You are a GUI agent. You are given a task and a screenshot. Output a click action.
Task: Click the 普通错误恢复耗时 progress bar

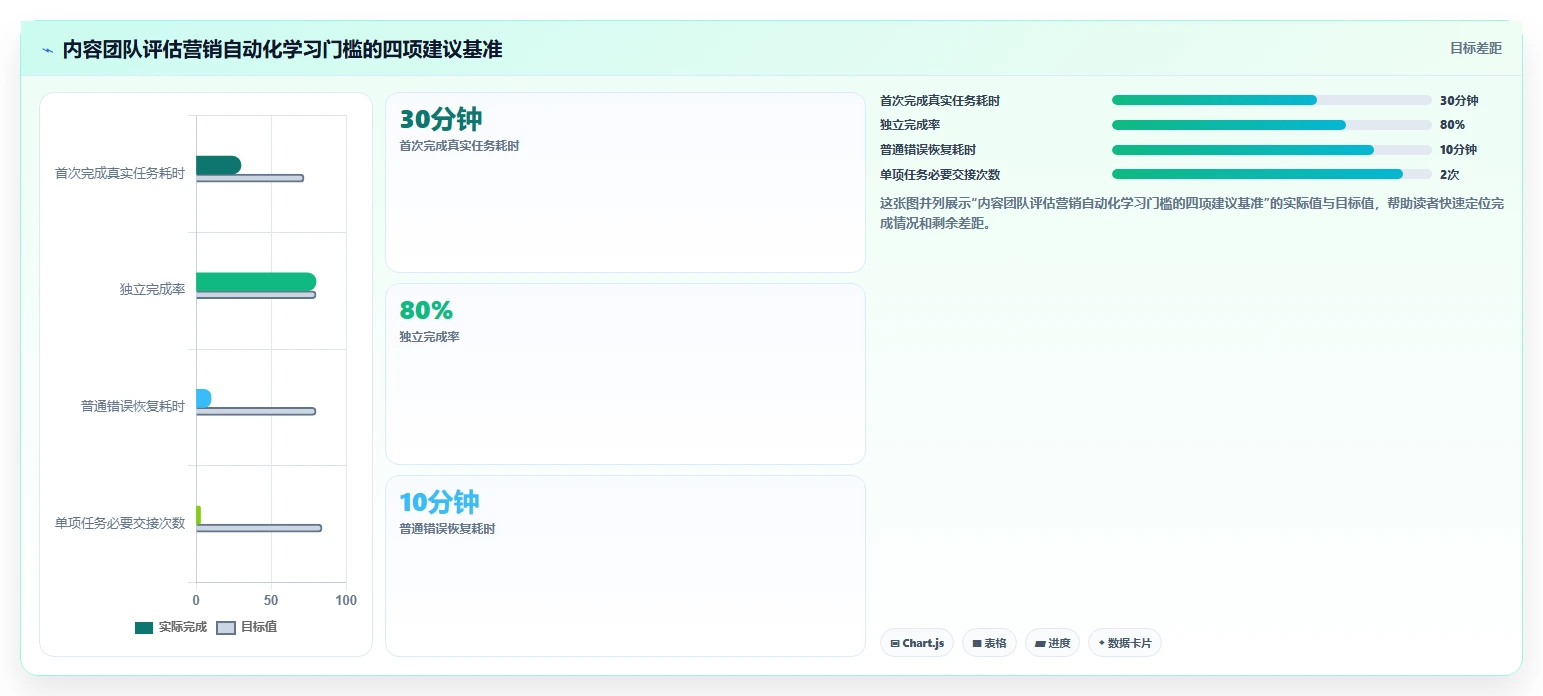click(x=1272, y=150)
